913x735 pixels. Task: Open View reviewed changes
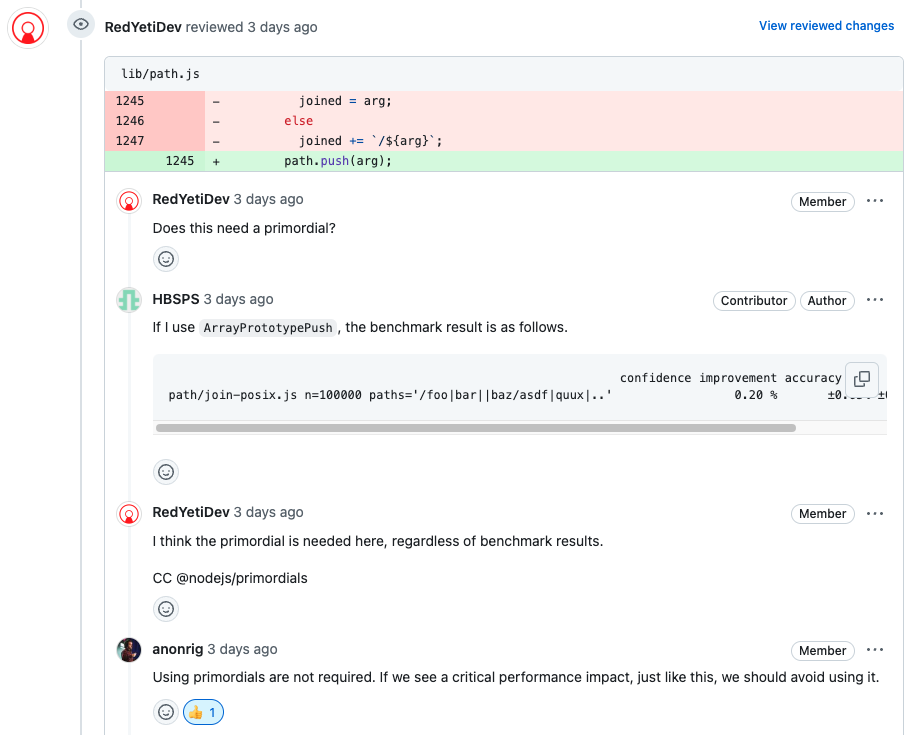(x=826, y=25)
